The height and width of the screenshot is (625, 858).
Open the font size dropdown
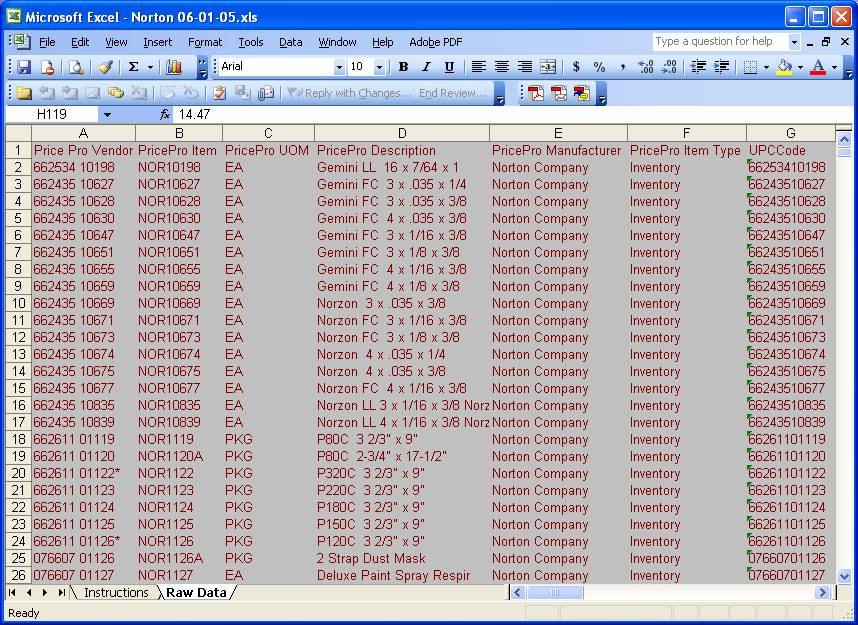tap(379, 67)
